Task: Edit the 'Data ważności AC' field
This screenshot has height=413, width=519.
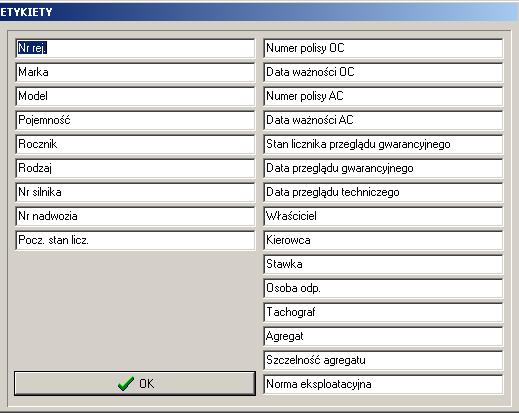Action: [383, 120]
